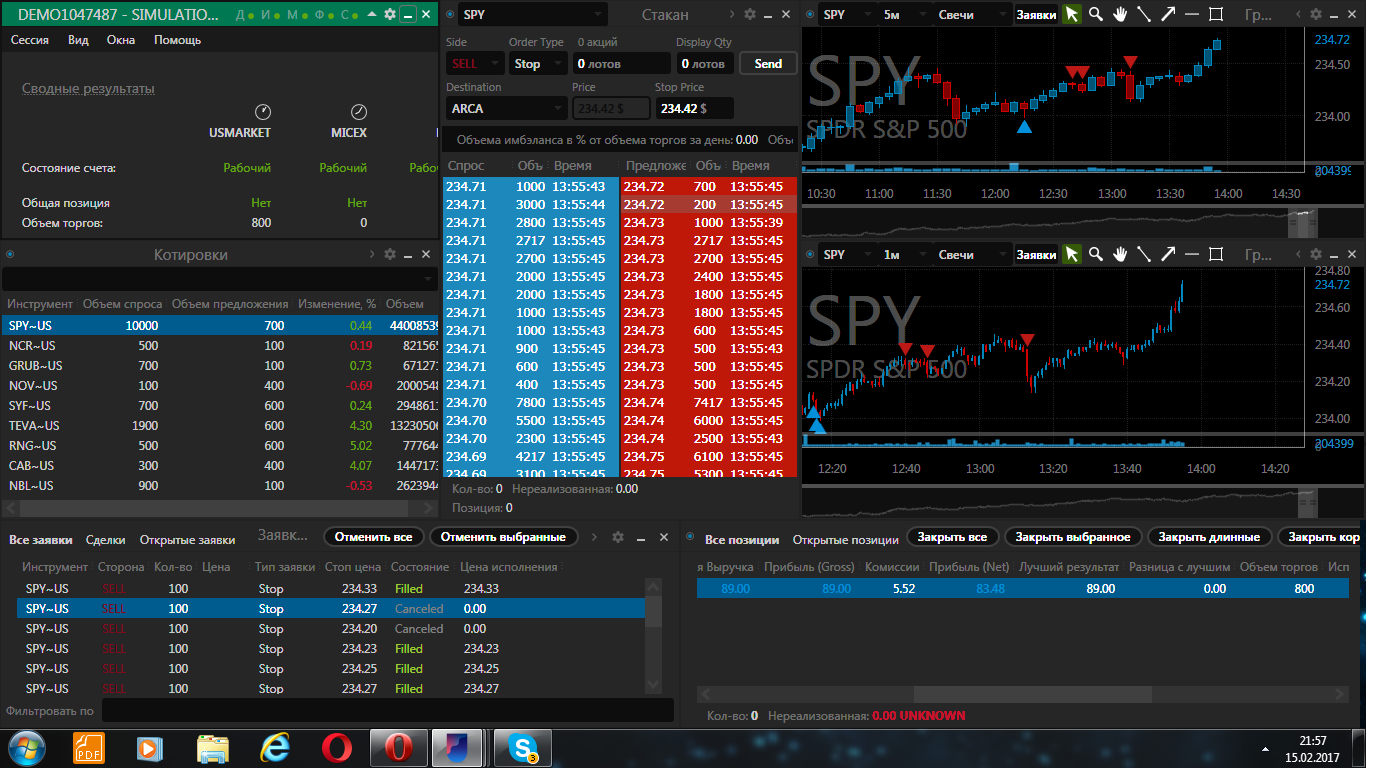Screen dimensions: 1382x768
Task: Open the Сессия menu
Action: 30,40
